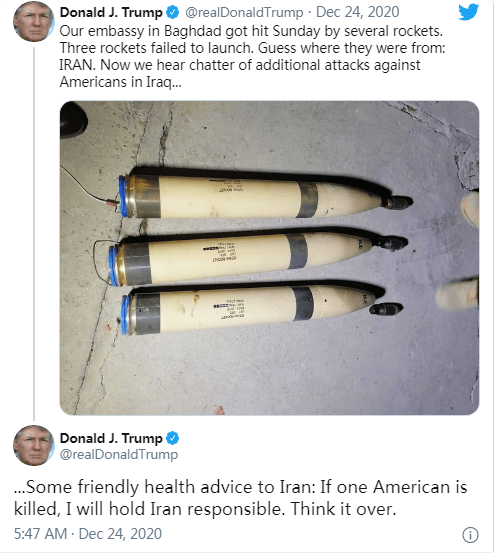
Task: Click Donald J. Trump name in top tweet
Action: 111,12
